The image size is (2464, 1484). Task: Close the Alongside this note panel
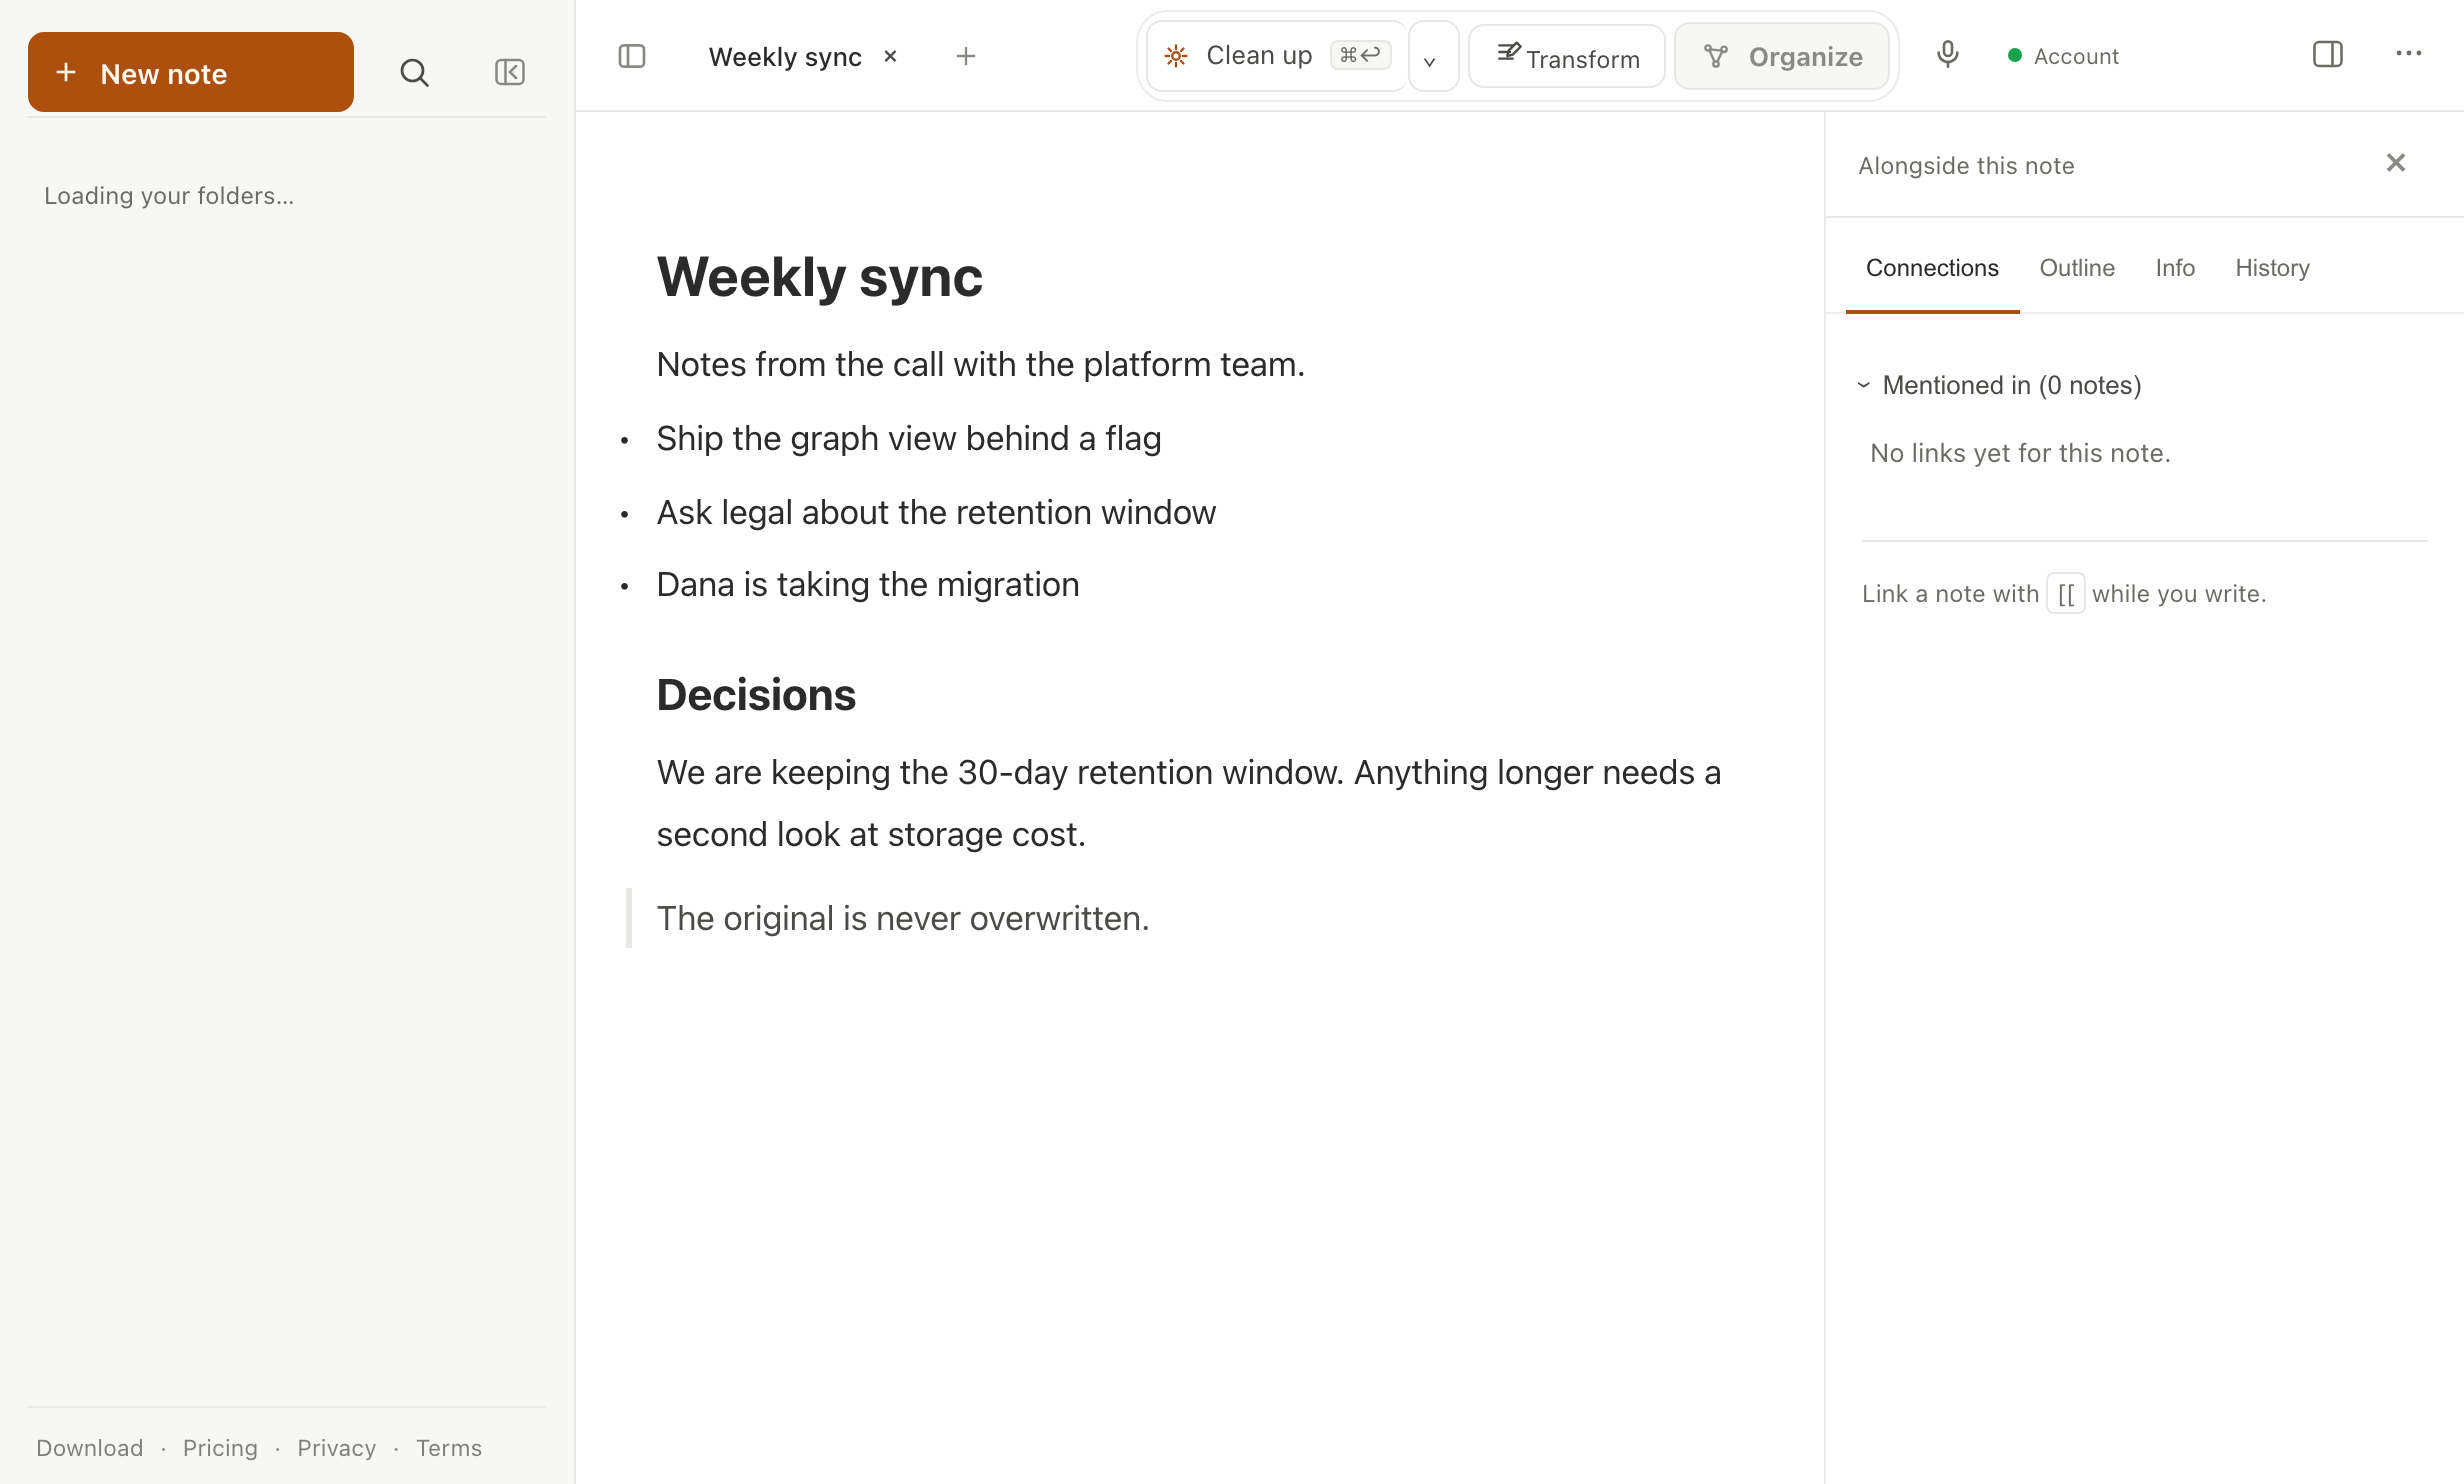(2396, 163)
